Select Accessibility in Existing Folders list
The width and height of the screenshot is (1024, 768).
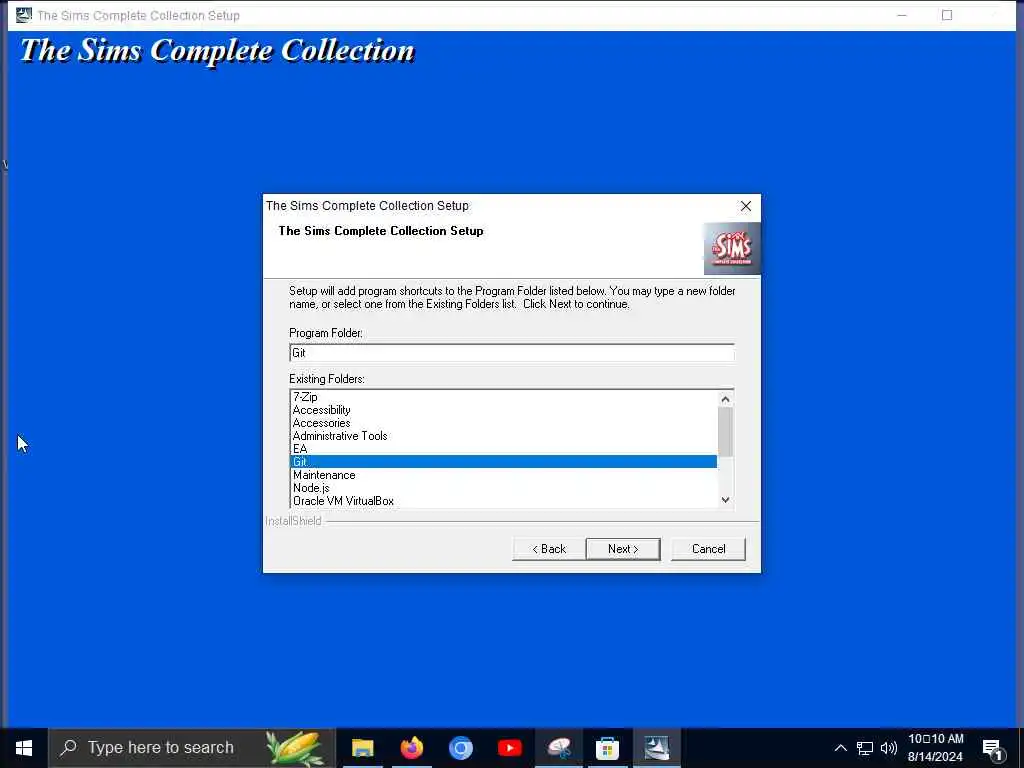[x=503, y=409]
